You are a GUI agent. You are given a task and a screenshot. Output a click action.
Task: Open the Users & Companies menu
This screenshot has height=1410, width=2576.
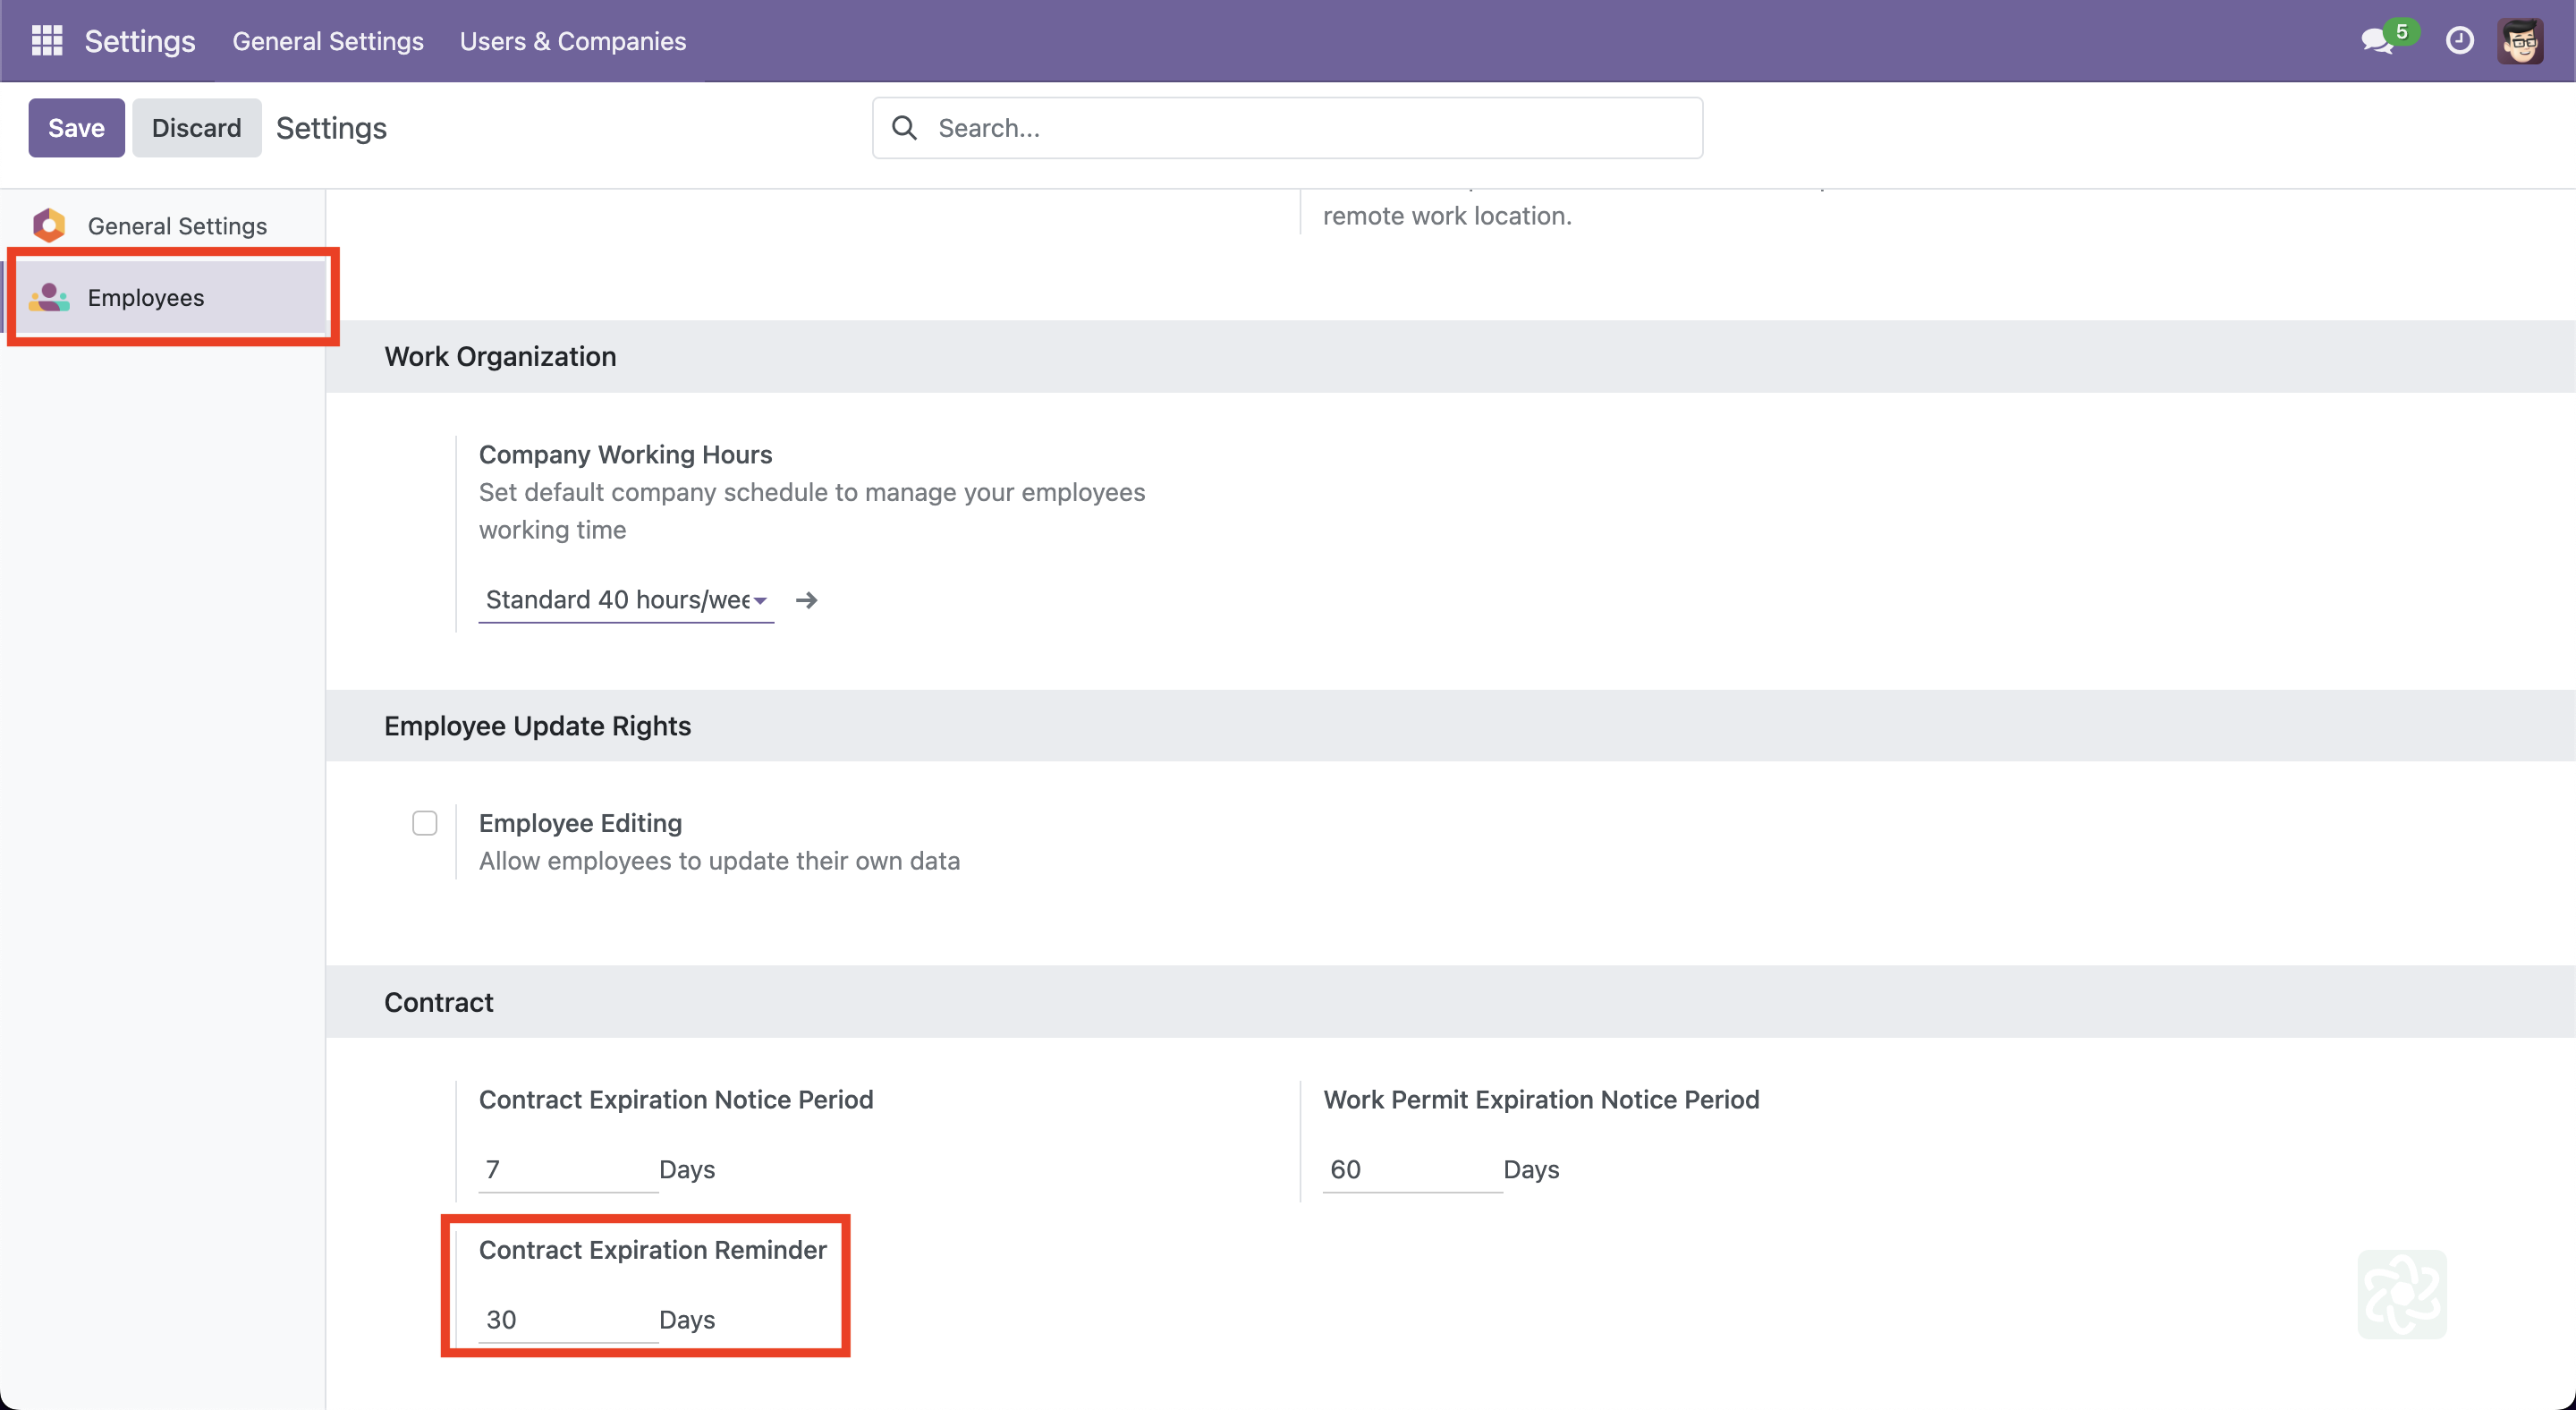pos(573,41)
